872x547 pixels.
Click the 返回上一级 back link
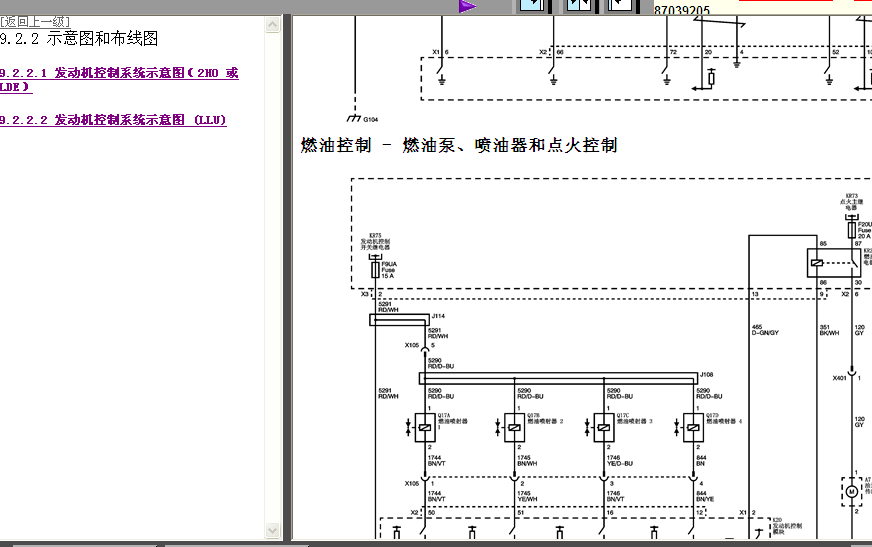pos(34,22)
